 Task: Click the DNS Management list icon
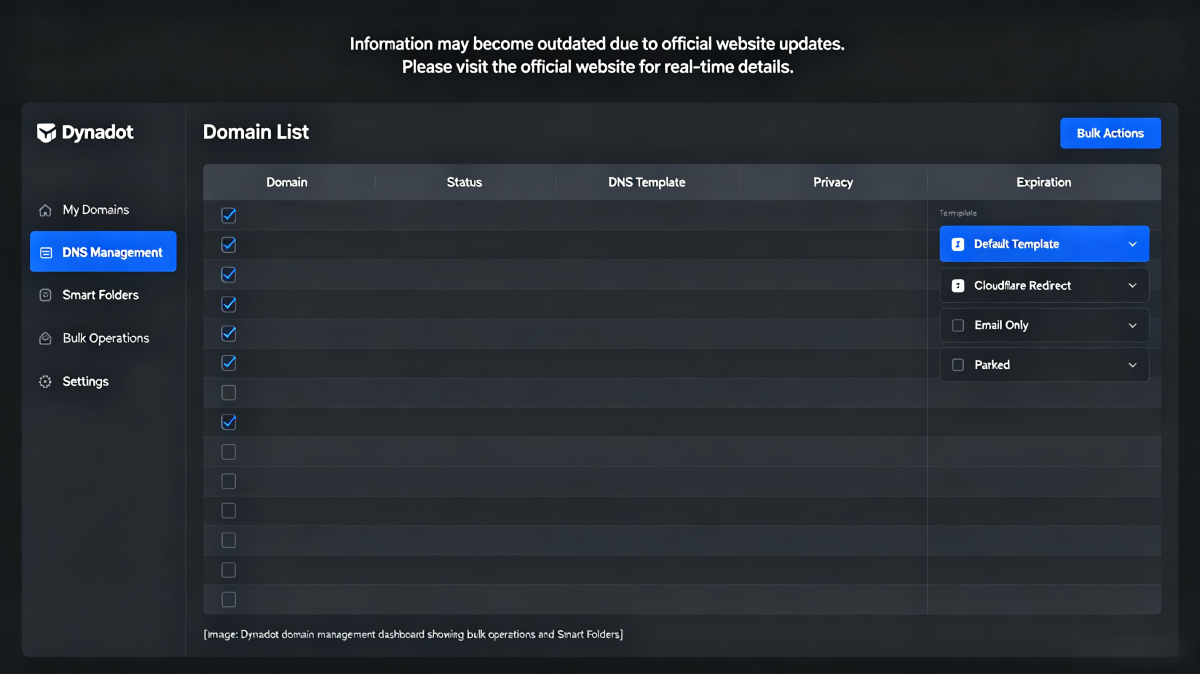(46, 253)
